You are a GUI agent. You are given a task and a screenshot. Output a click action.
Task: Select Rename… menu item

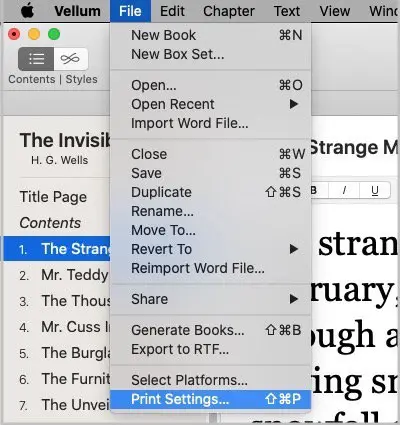(210, 211)
